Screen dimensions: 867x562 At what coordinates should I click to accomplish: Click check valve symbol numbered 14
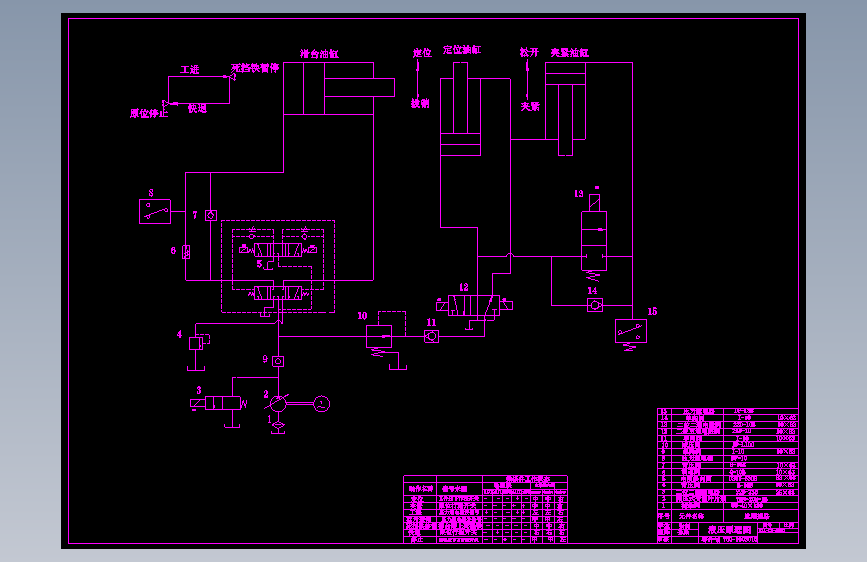coord(595,305)
